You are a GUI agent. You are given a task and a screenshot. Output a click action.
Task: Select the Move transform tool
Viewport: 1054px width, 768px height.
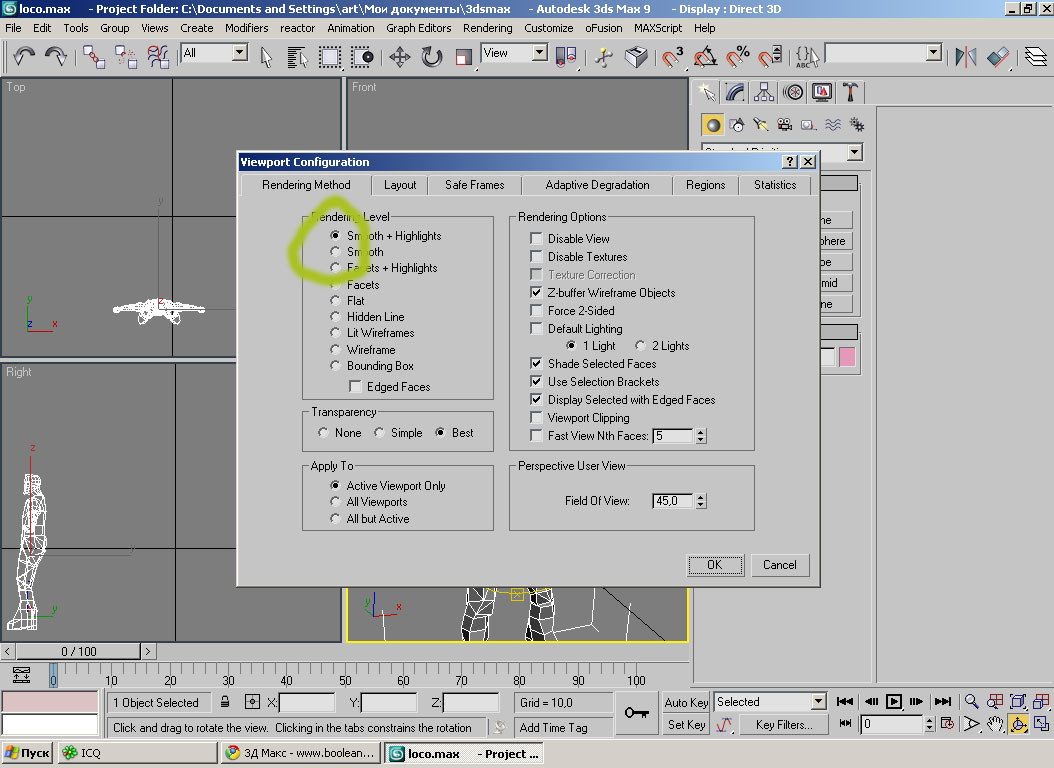(399, 56)
